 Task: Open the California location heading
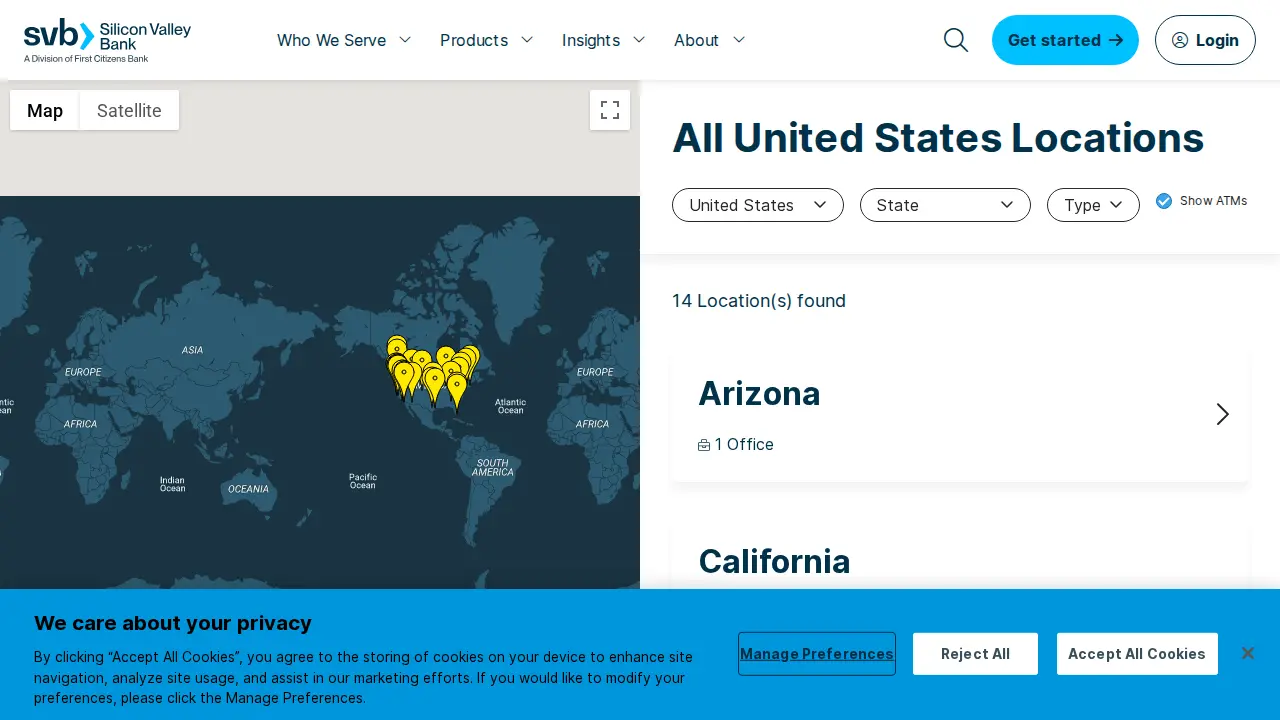(x=774, y=561)
